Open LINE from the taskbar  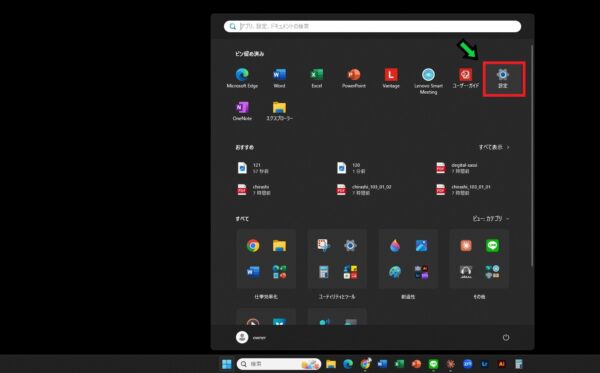[x=433, y=364]
